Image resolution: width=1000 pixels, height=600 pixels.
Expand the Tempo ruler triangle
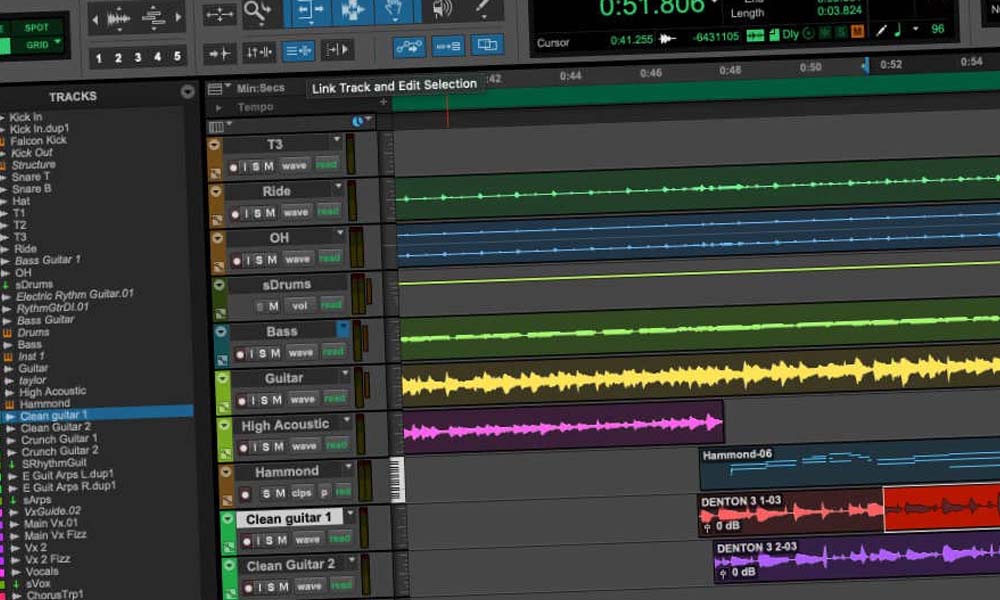tap(219, 108)
